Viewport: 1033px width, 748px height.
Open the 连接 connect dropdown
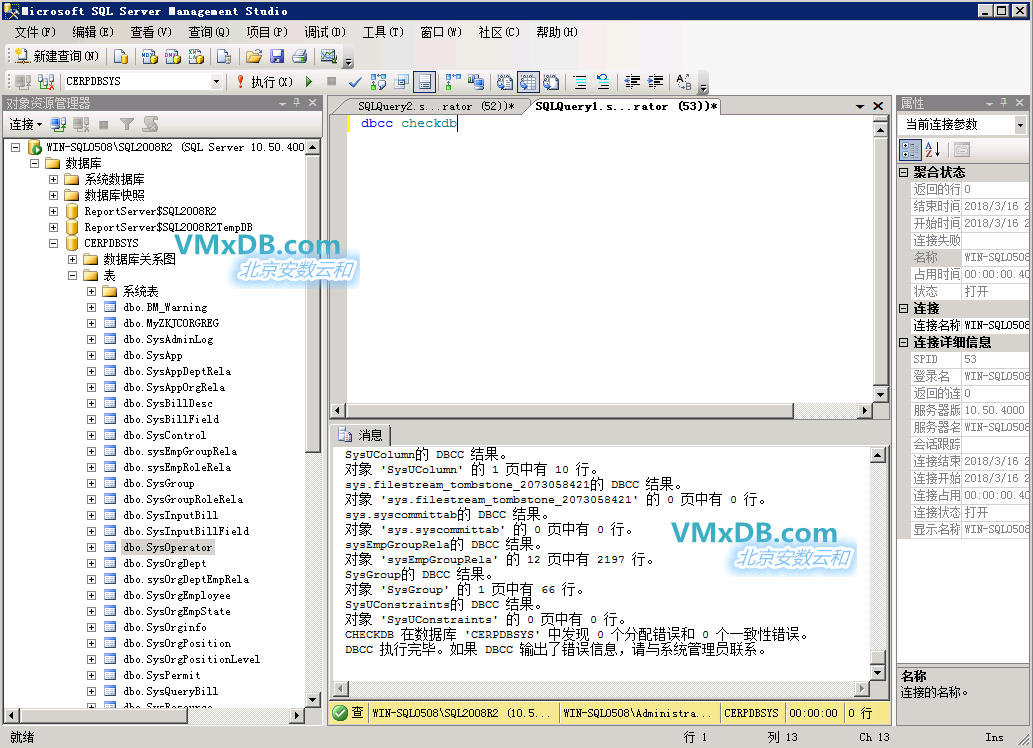click(x=25, y=125)
